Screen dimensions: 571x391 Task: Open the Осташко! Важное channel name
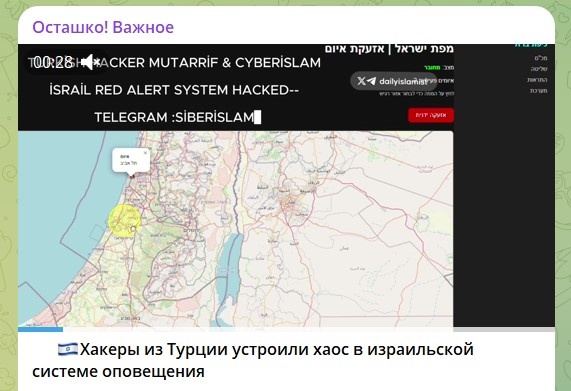(x=103, y=27)
